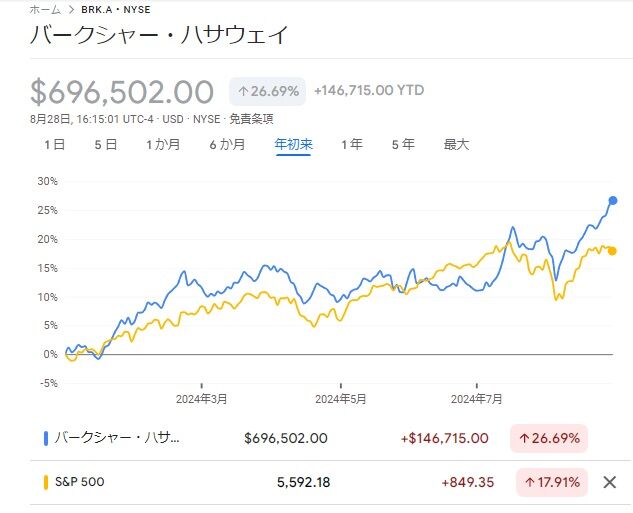Click the up-arrow 26.69% badge near price
Viewport: 633px width, 513px height.
click(266, 91)
